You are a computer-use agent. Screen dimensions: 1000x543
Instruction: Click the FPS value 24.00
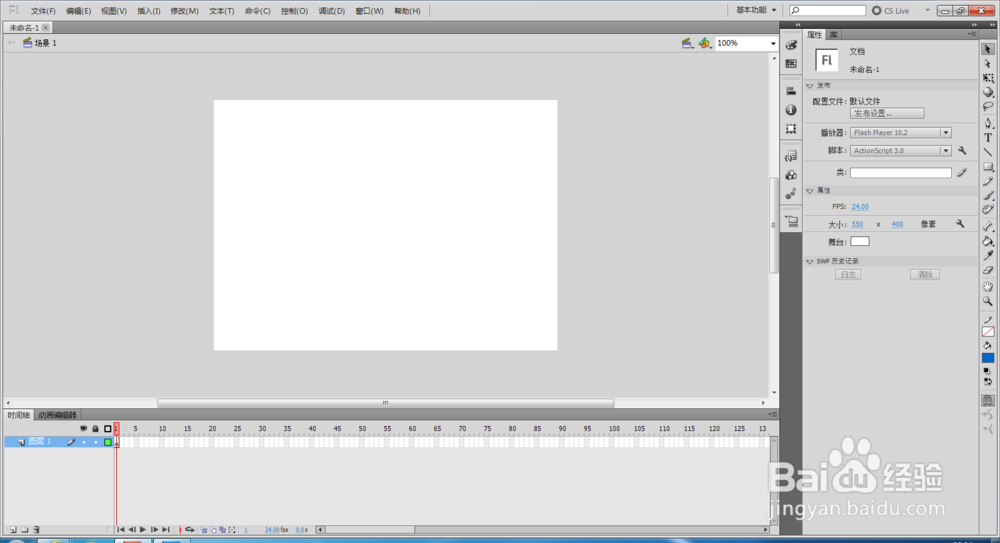(x=860, y=207)
